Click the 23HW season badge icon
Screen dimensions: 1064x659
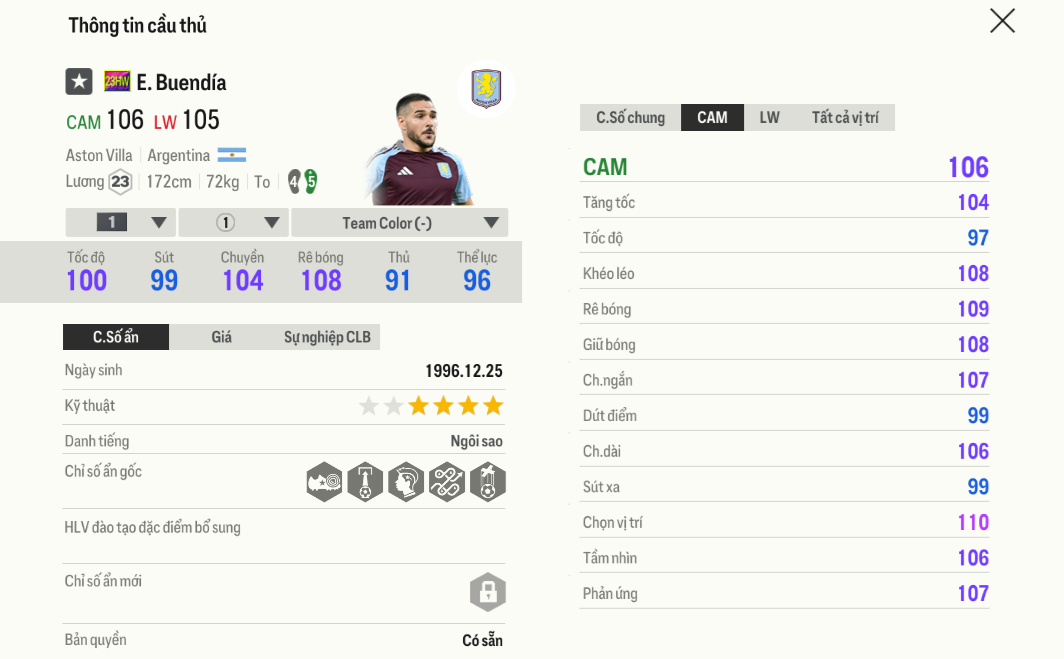click(117, 82)
